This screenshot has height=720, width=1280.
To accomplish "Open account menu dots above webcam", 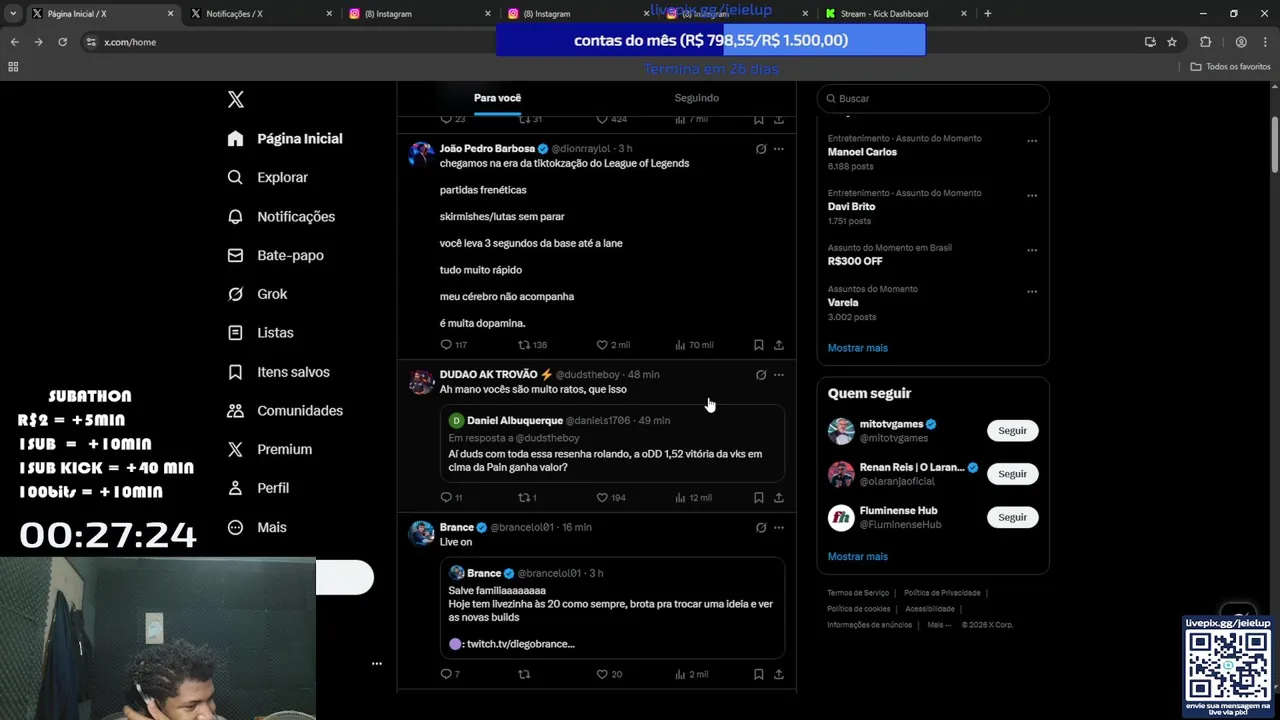I will (377, 663).
